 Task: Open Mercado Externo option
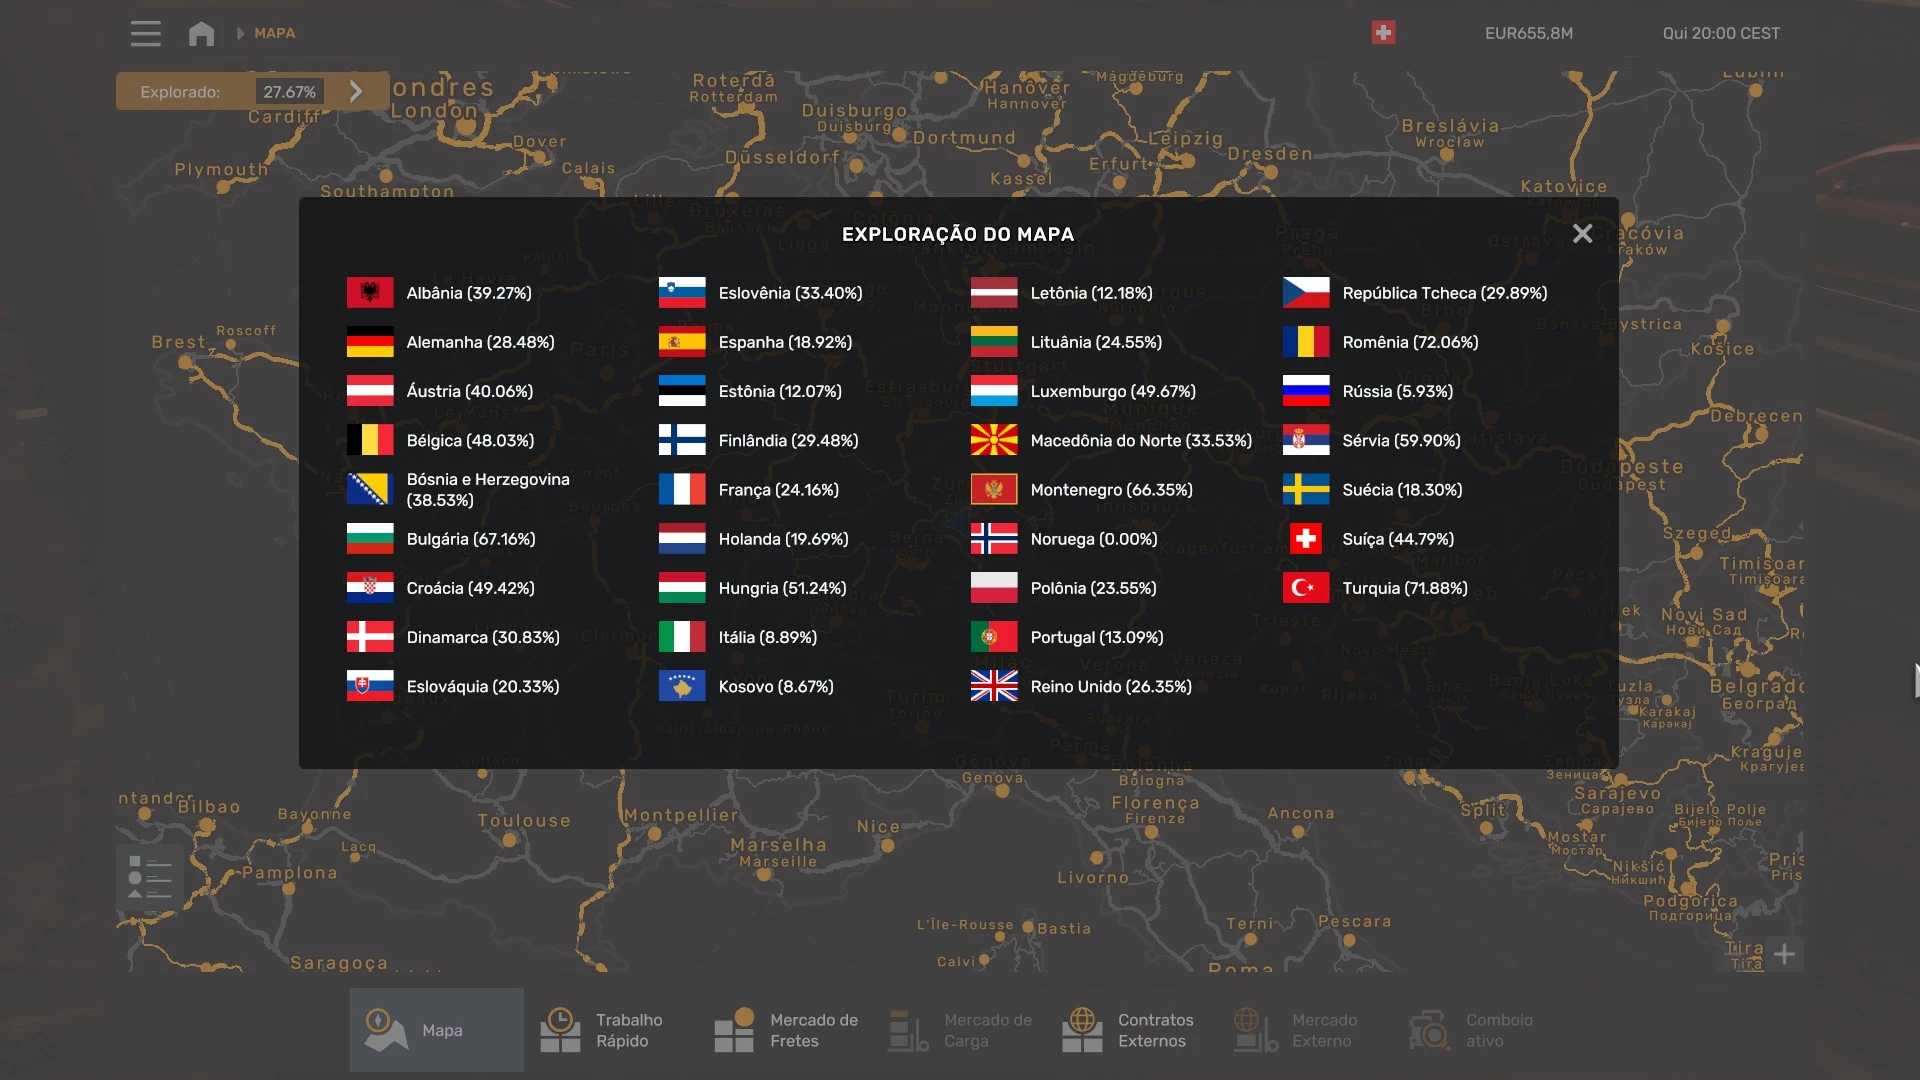point(1297,1030)
